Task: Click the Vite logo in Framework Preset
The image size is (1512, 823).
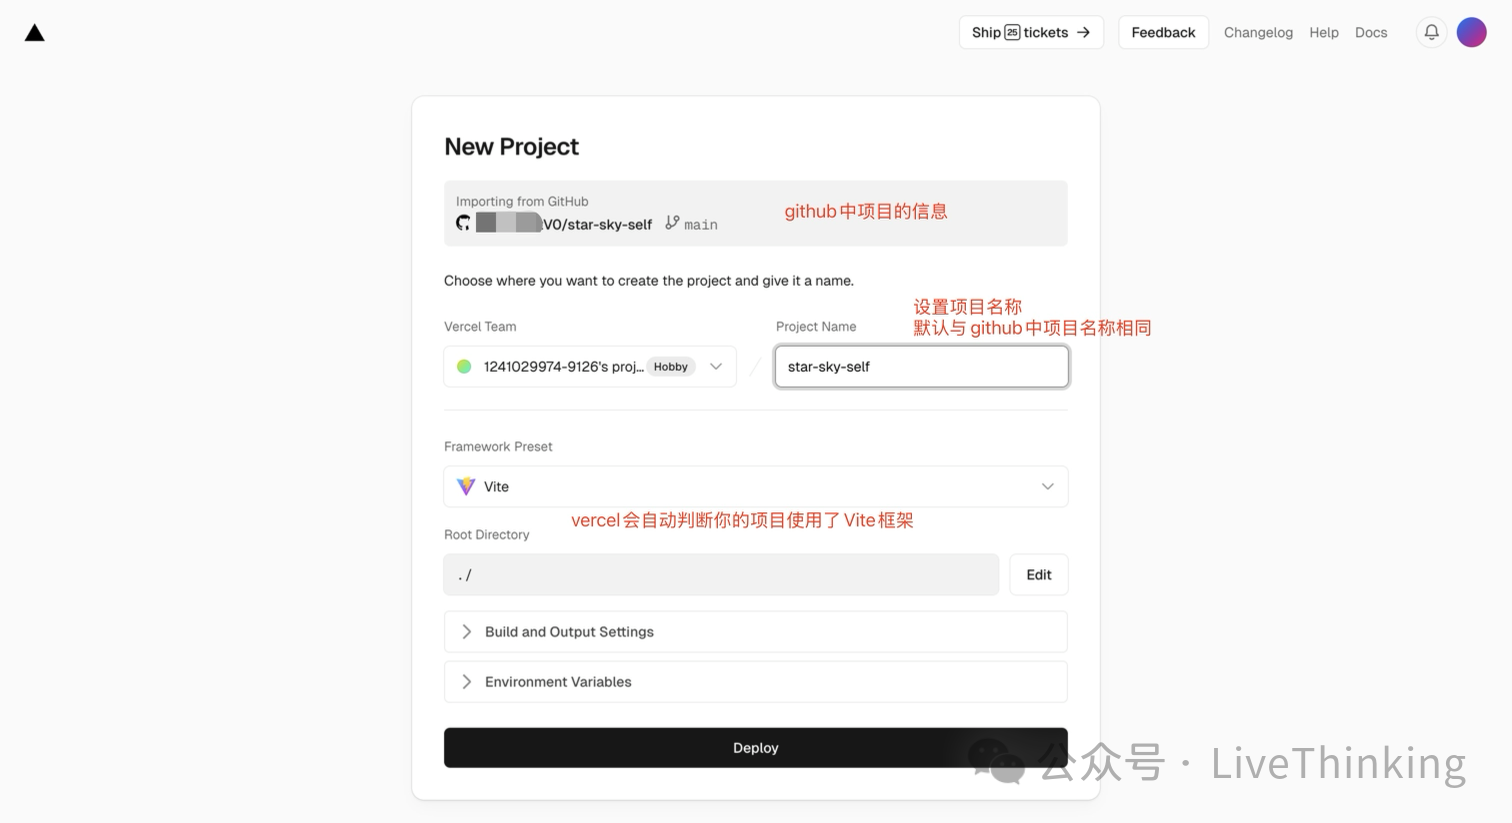Action: click(x=466, y=487)
